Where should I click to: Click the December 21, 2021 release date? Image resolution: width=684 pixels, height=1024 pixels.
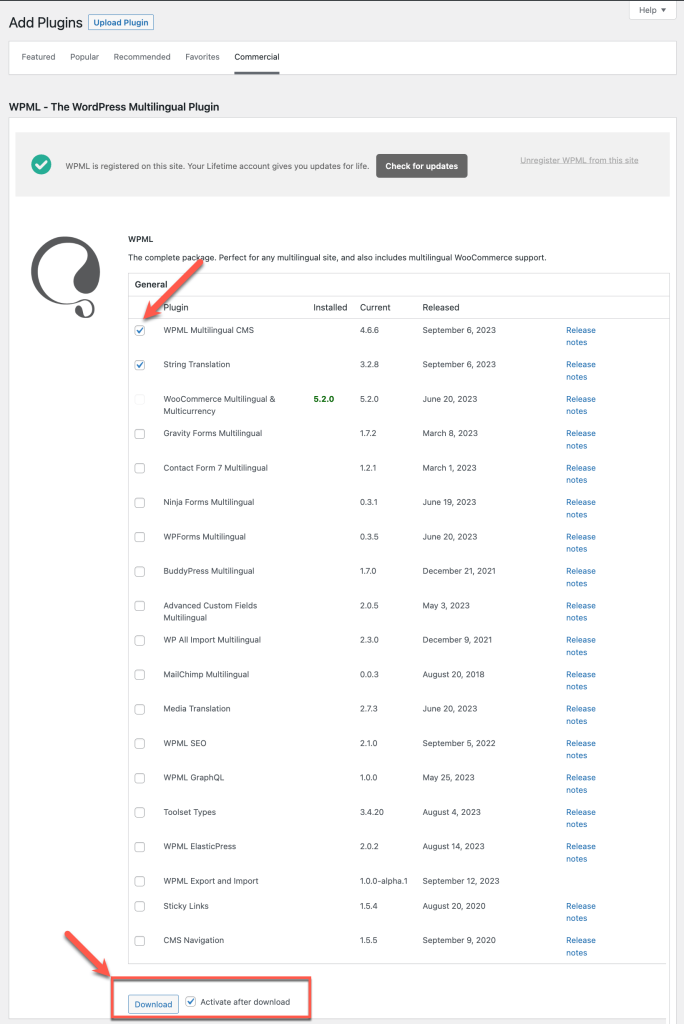coord(459,571)
